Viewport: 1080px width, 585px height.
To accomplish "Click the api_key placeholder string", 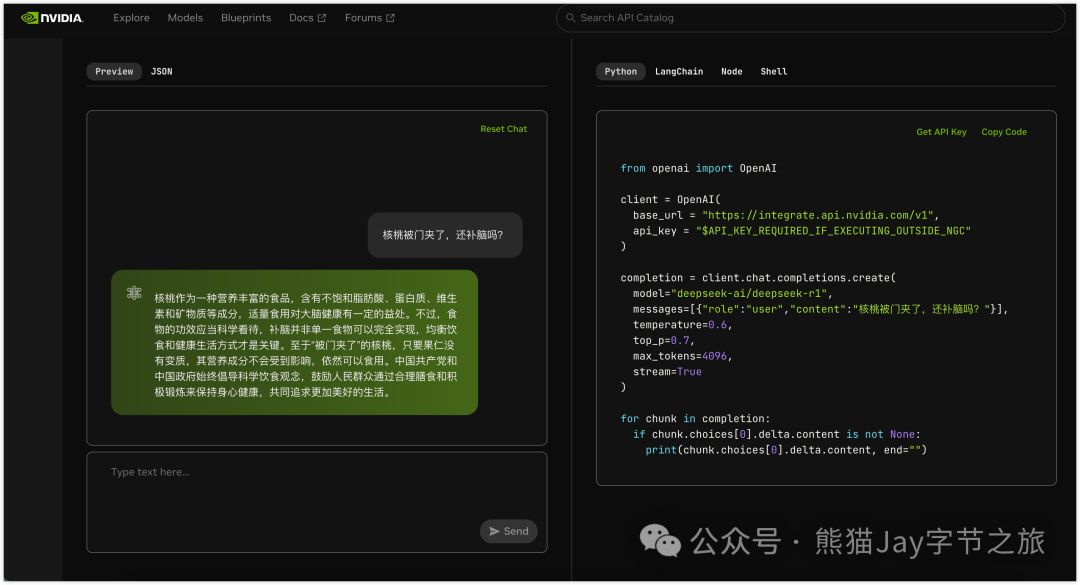I will tap(833, 231).
